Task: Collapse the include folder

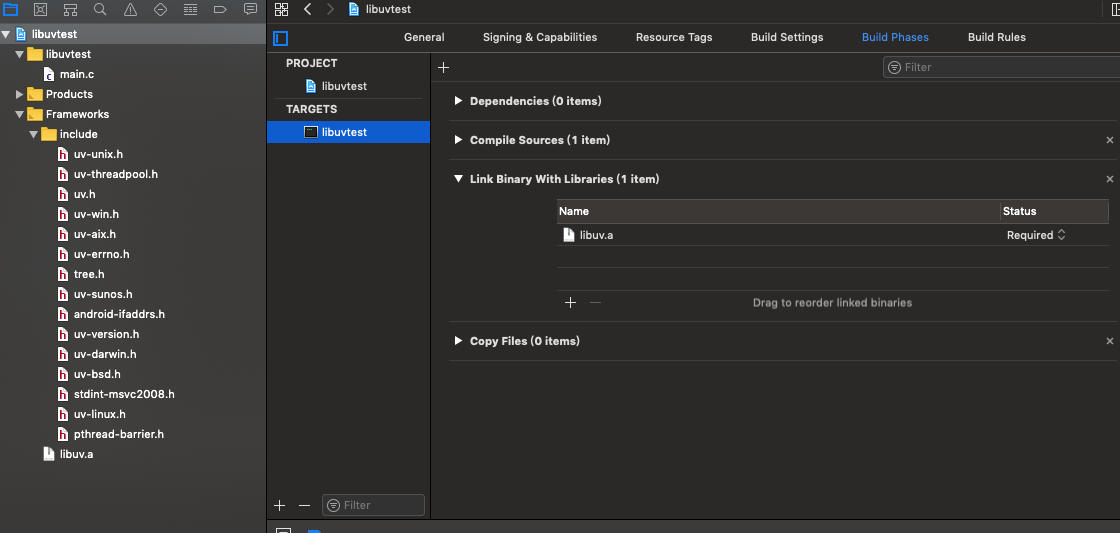Action: coord(34,134)
